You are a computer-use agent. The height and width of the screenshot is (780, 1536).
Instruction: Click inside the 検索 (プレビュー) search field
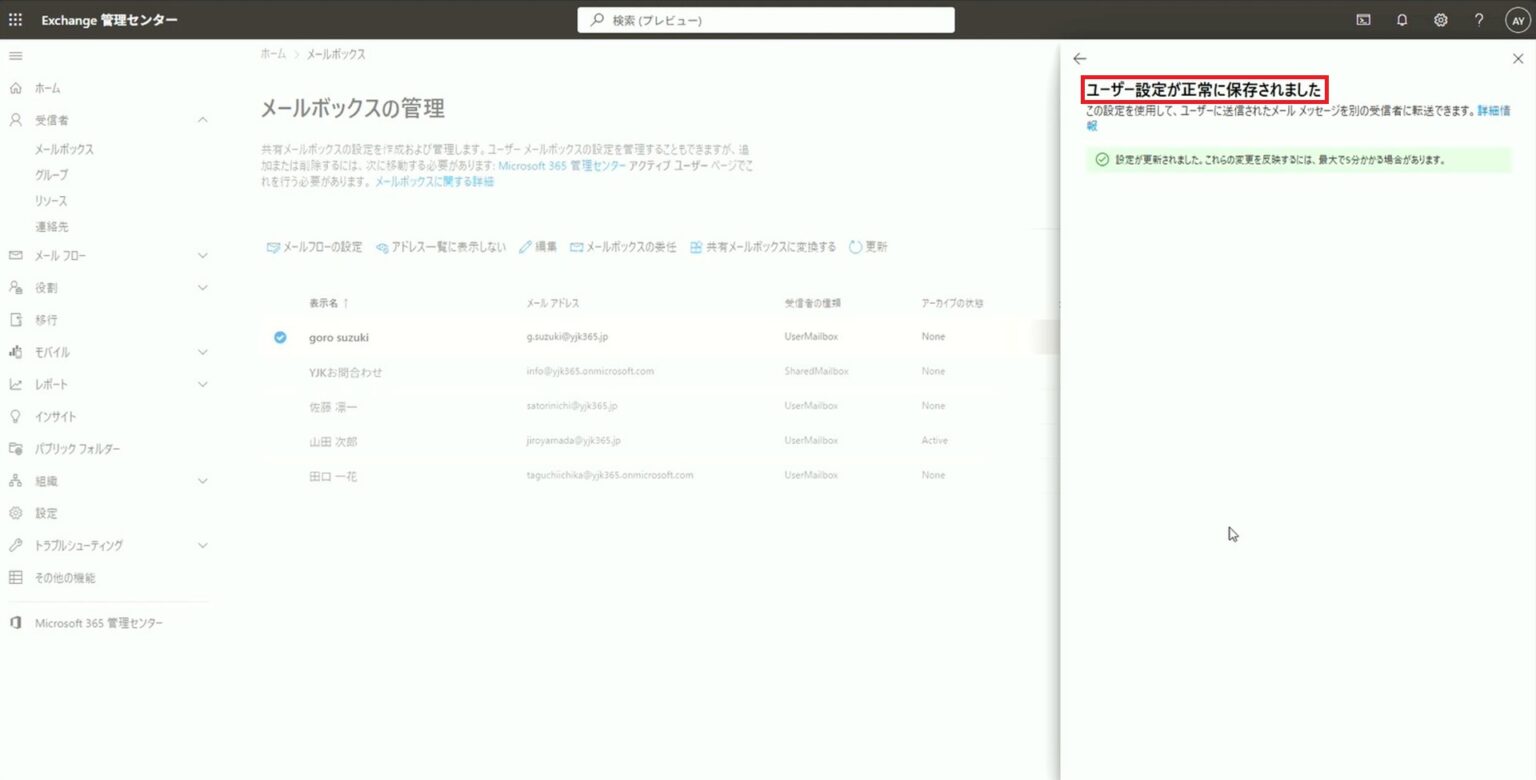pos(766,19)
